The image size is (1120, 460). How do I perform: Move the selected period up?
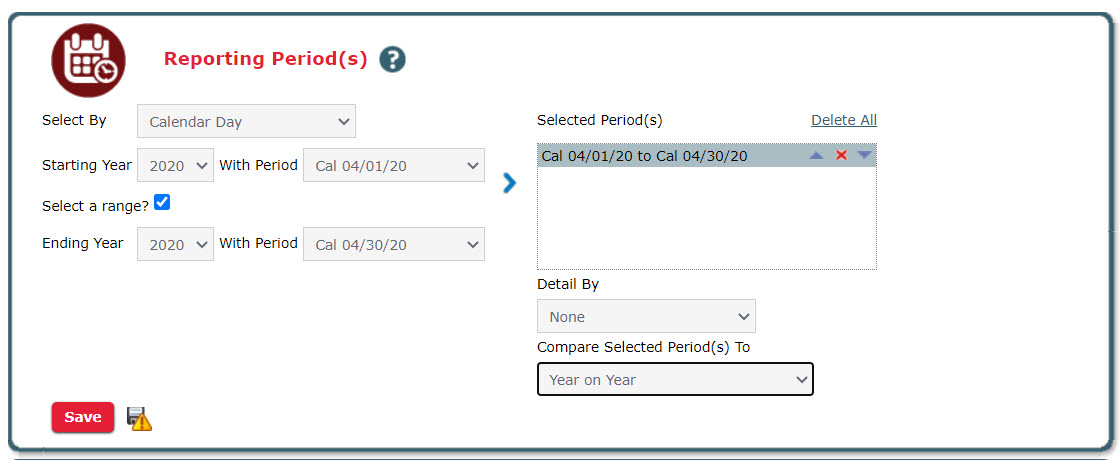pyautogui.click(x=817, y=156)
